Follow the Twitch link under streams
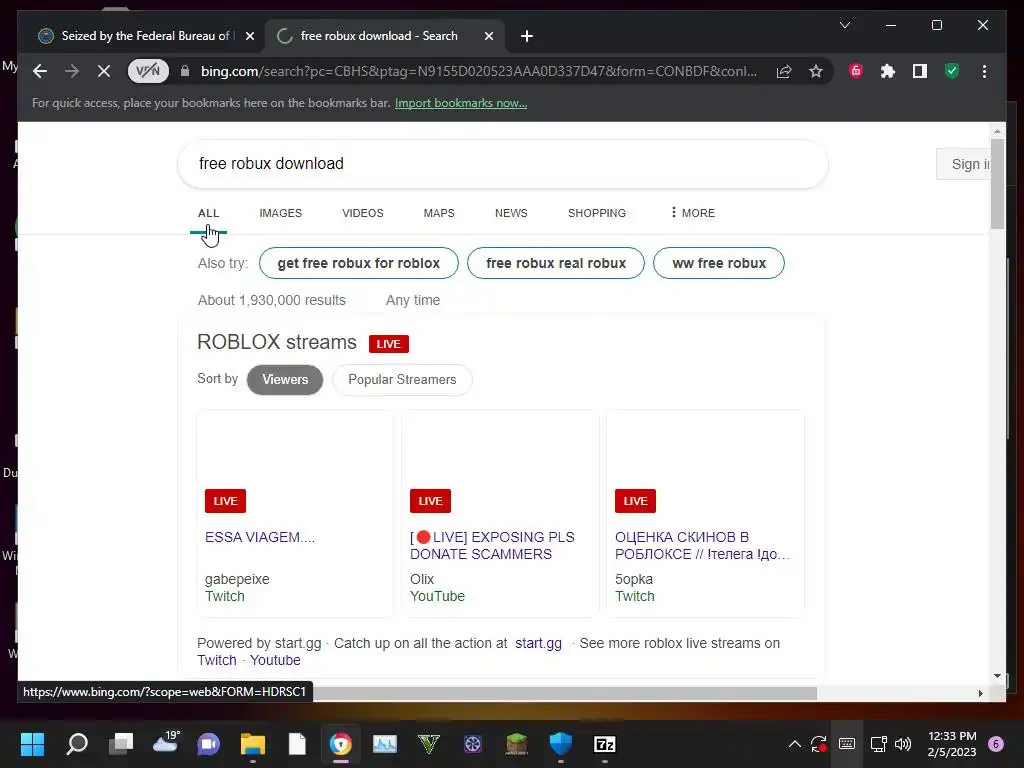 (217, 660)
